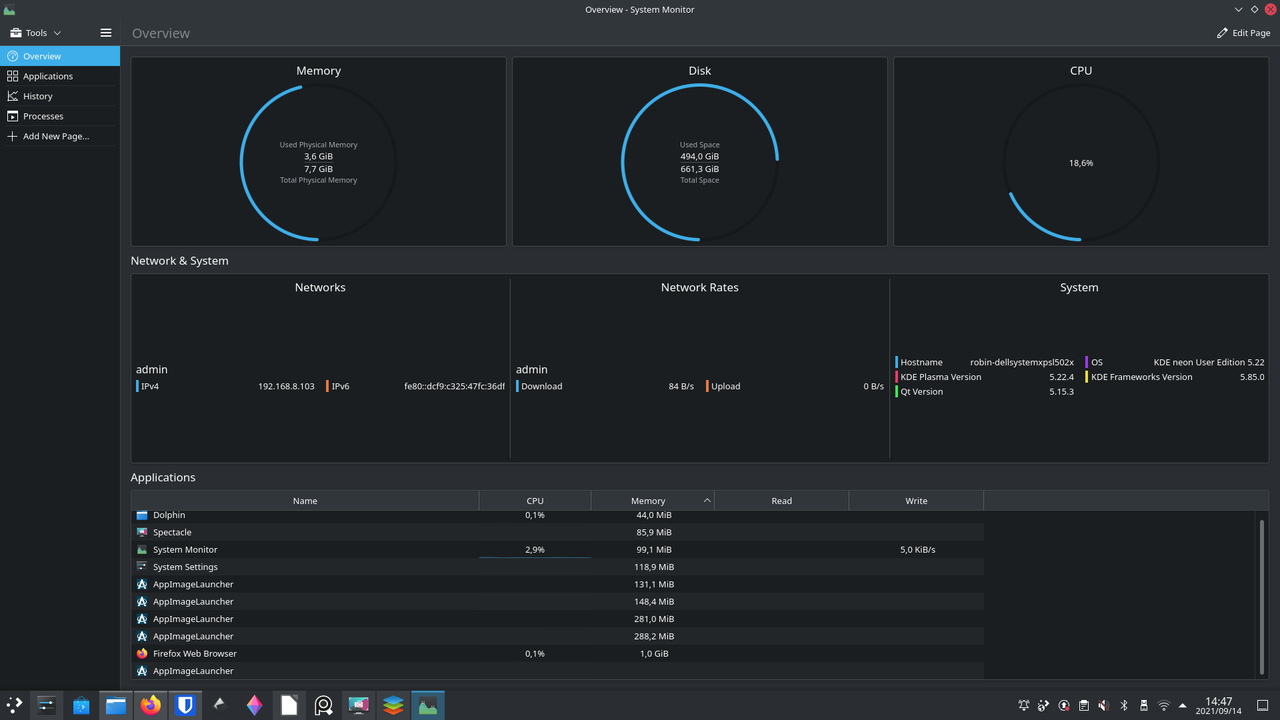The image size is (1280, 720).
Task: Sort applications by Name column
Action: (305, 501)
